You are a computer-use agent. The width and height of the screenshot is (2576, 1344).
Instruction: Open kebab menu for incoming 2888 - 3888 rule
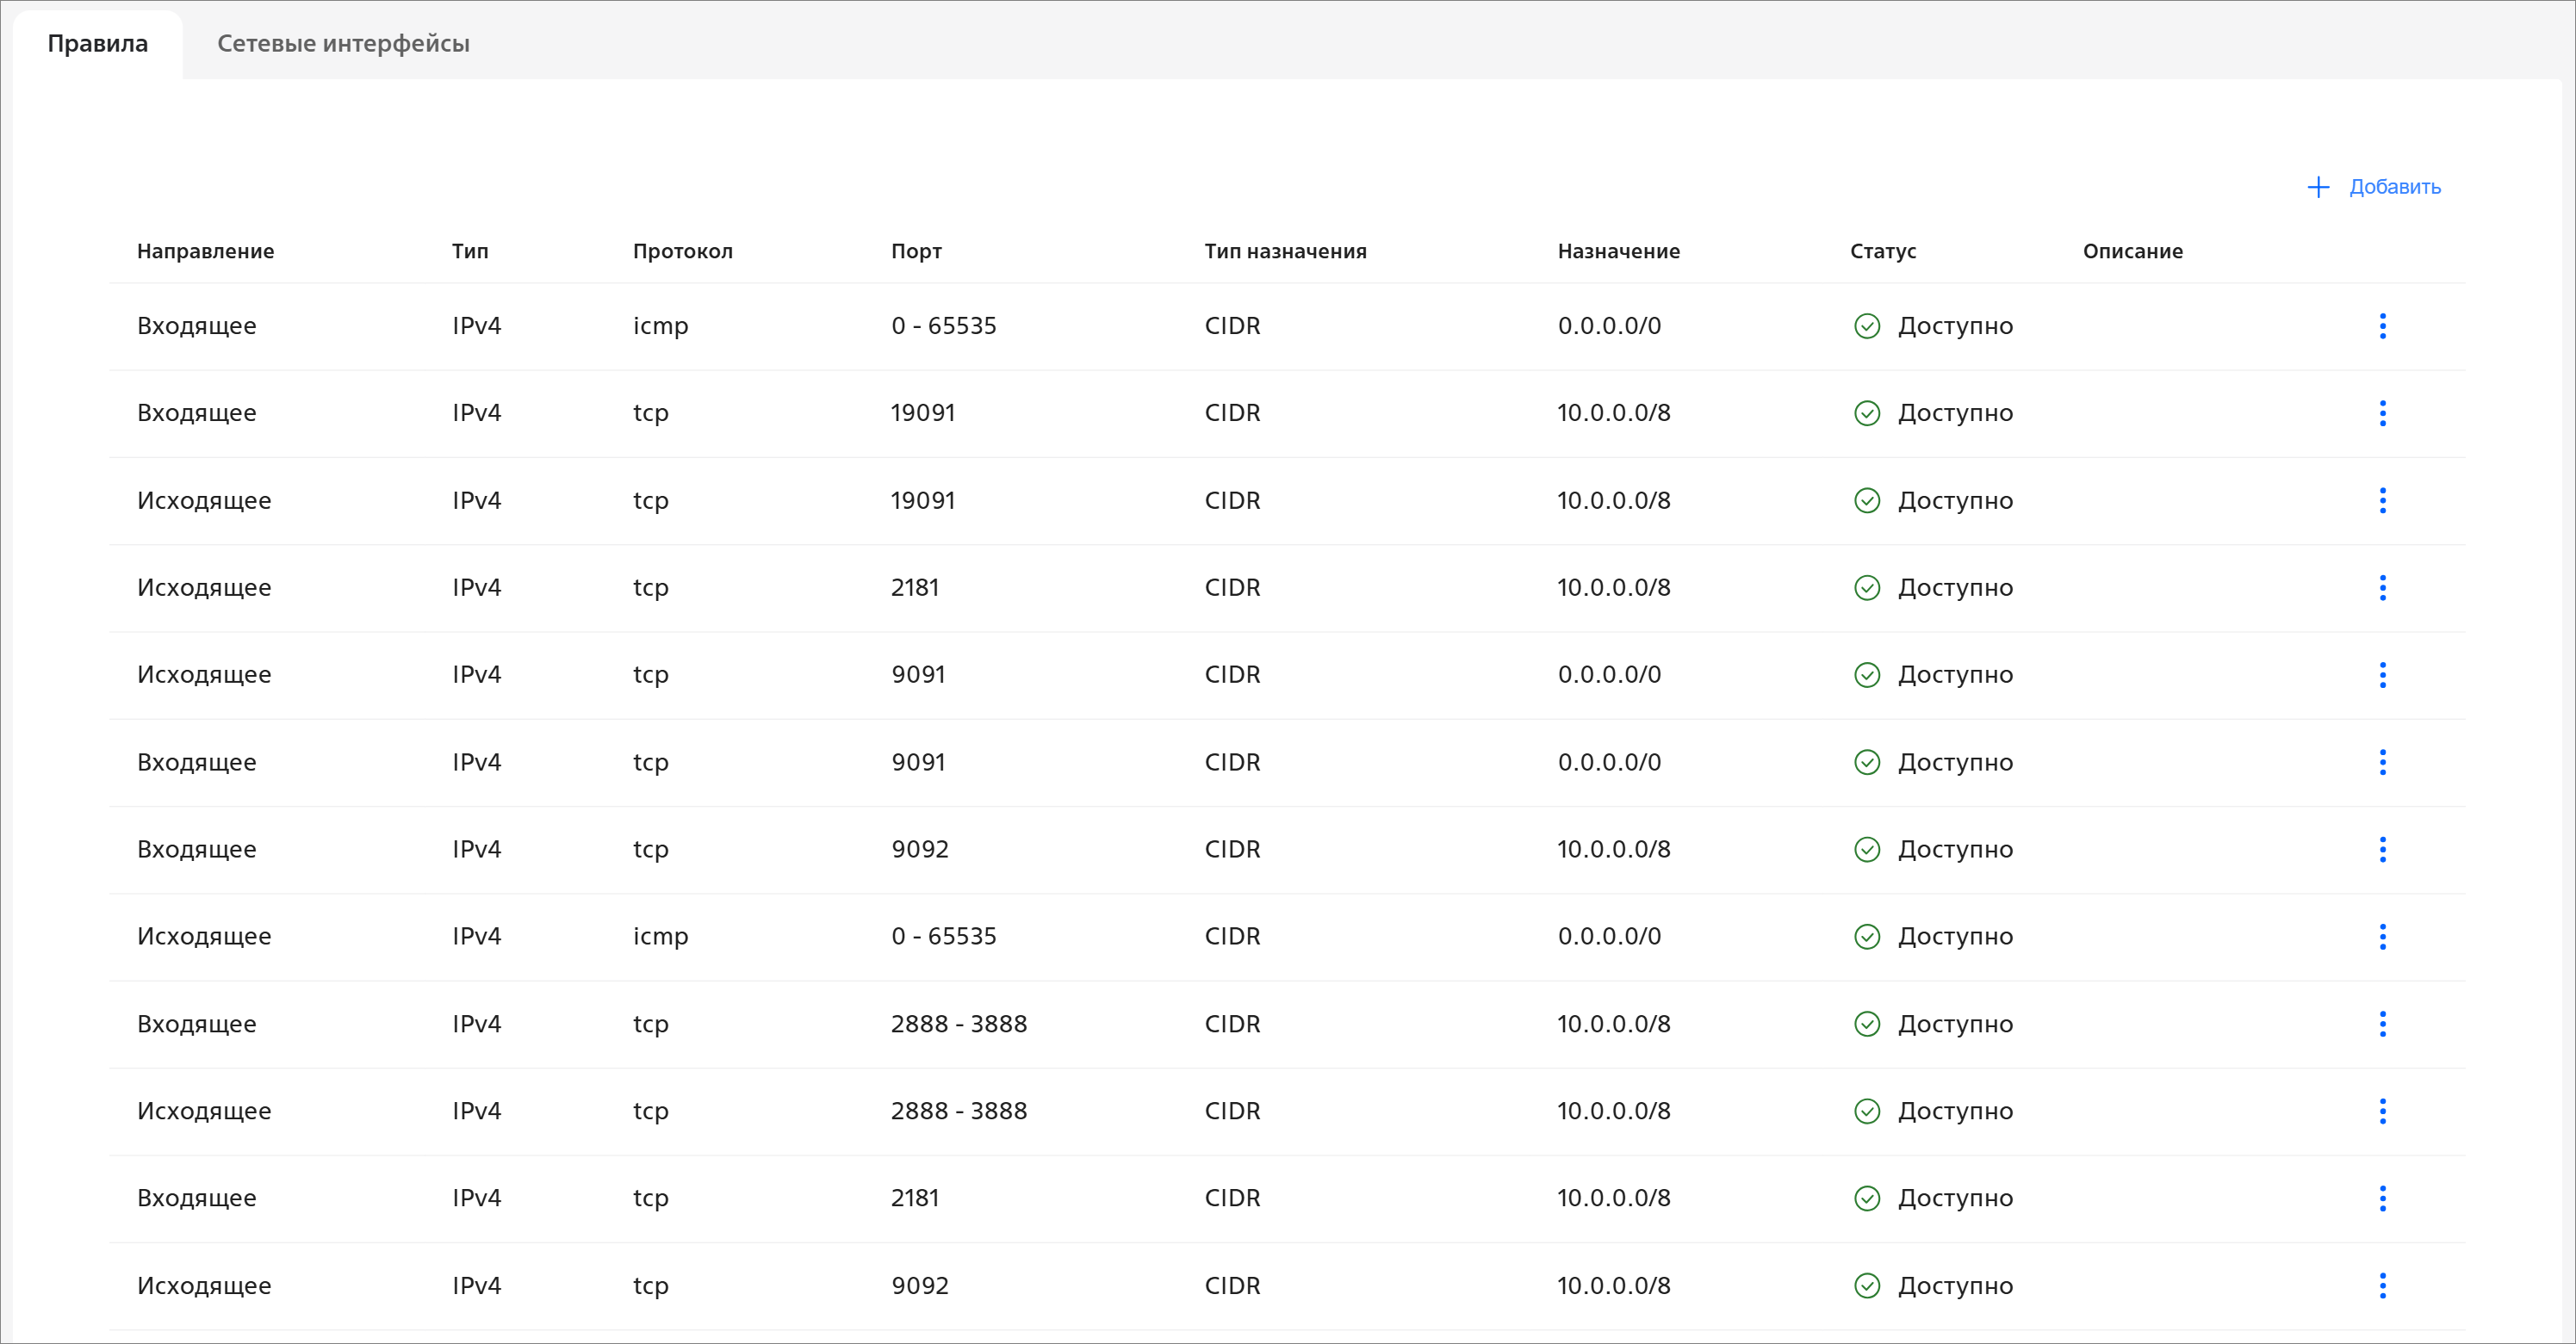point(2382,1024)
